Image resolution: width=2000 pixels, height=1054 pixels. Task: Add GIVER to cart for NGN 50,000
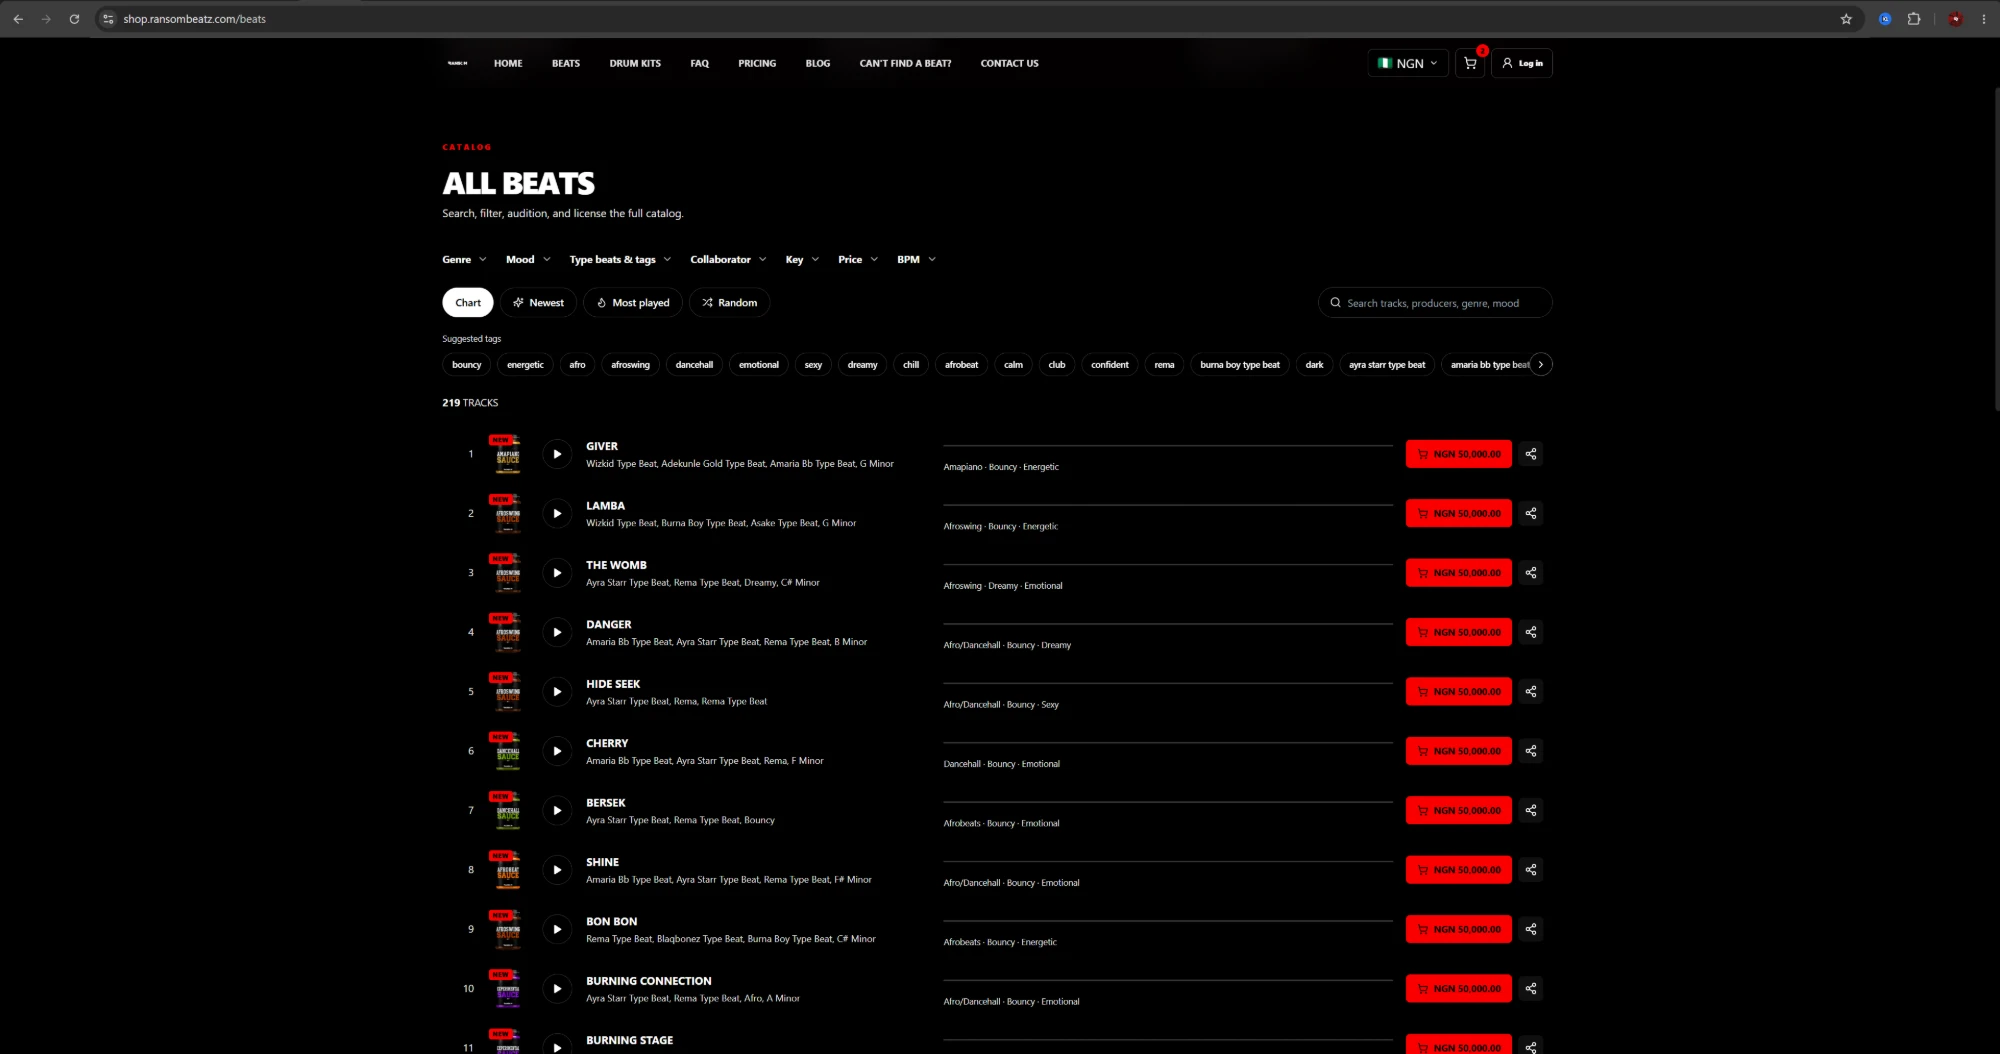[x=1459, y=454]
